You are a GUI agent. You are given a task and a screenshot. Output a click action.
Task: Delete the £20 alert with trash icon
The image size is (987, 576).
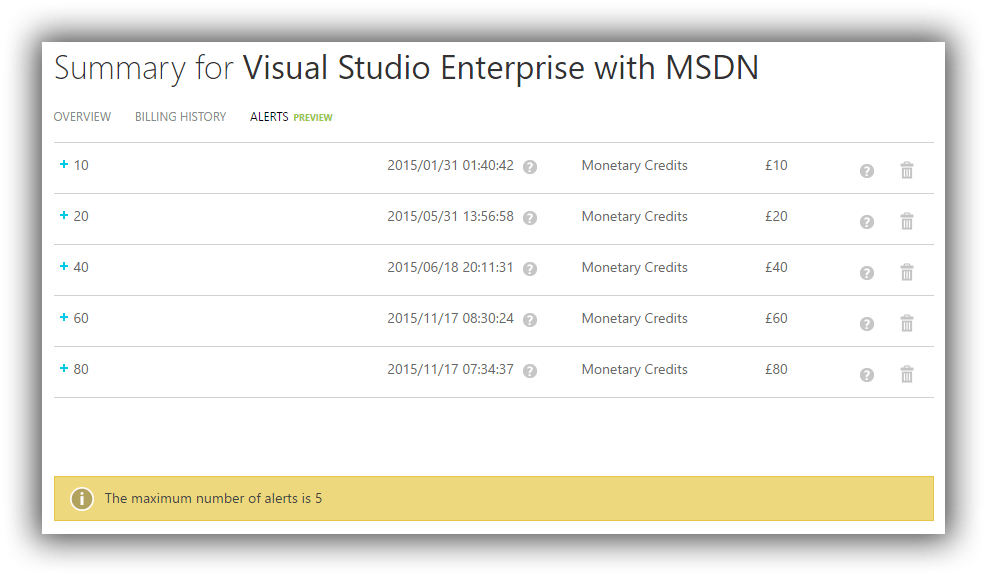point(906,221)
